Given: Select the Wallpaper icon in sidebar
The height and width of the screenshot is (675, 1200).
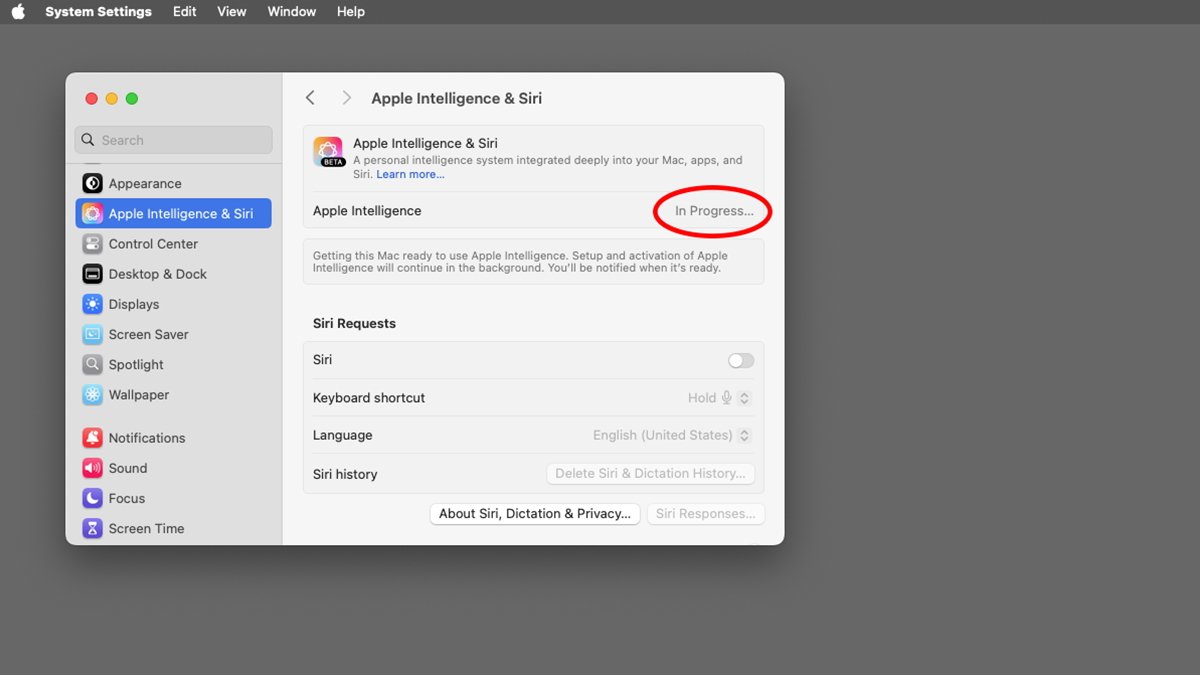Looking at the screenshot, I should (x=92, y=395).
